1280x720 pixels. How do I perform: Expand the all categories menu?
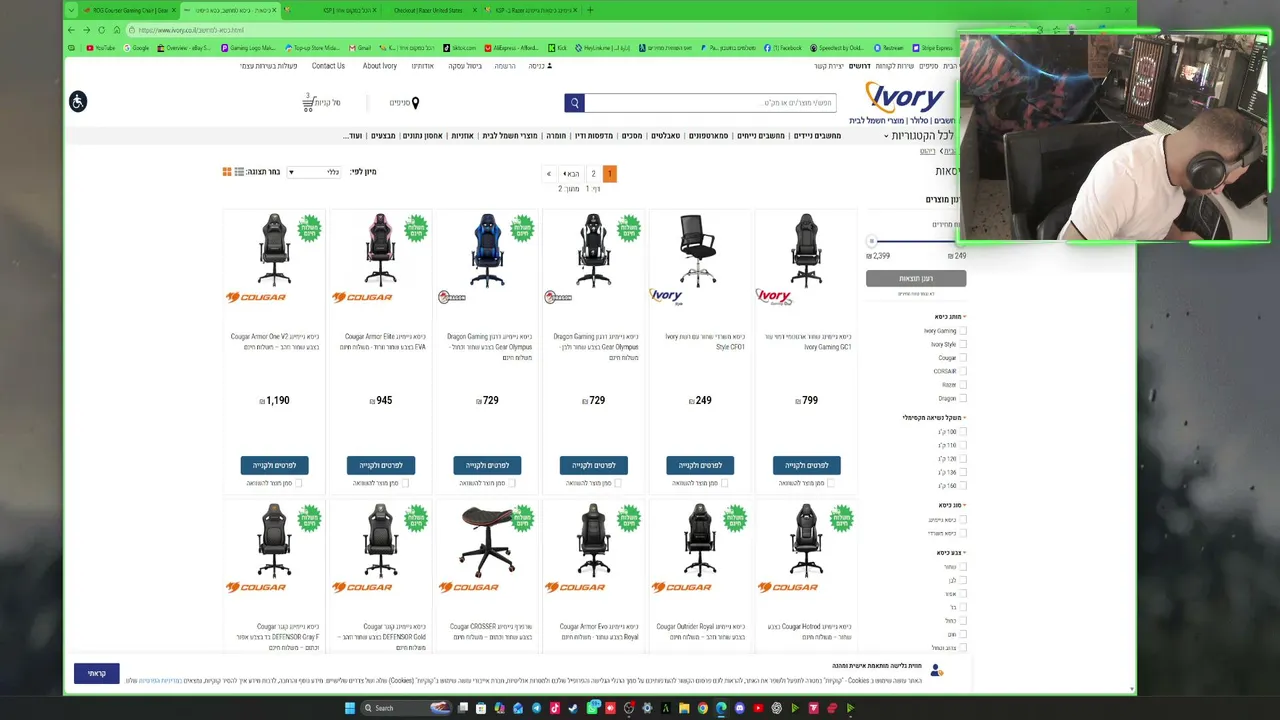(920, 135)
